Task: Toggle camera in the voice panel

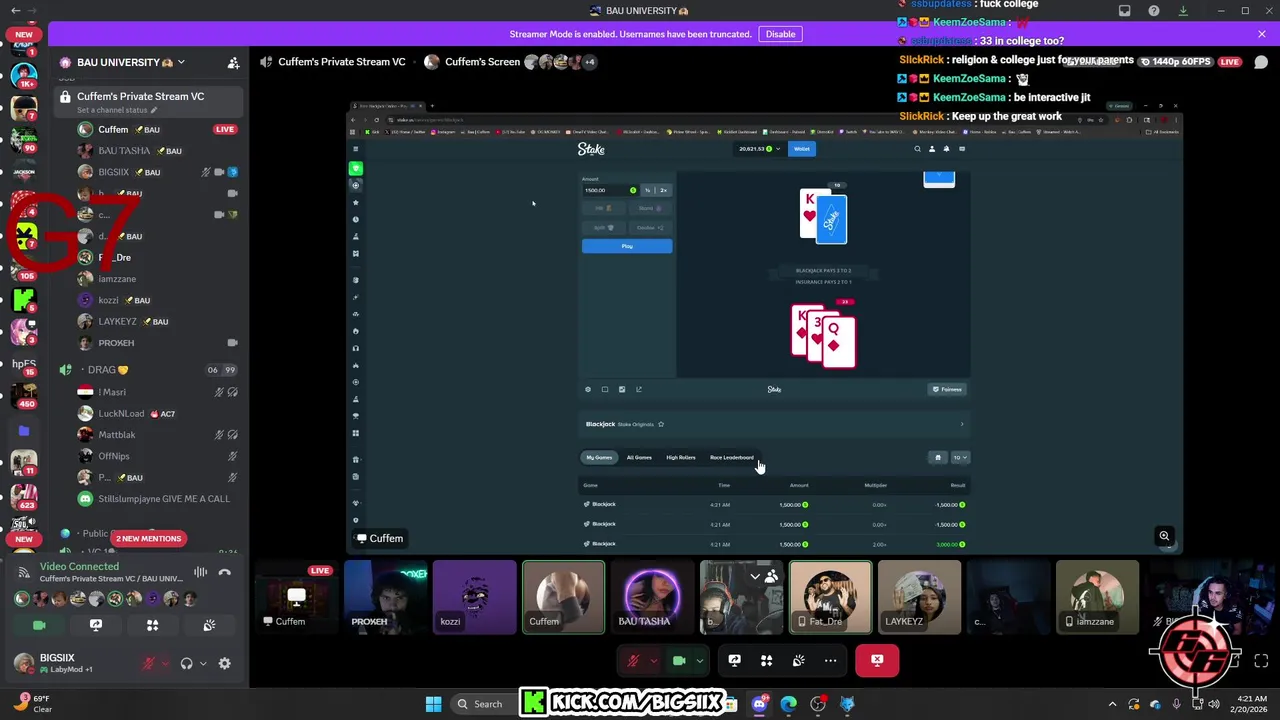Action: click(x=39, y=625)
